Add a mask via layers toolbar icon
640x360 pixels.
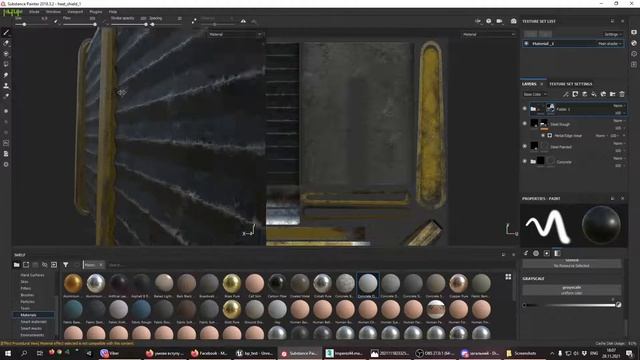[575, 94]
